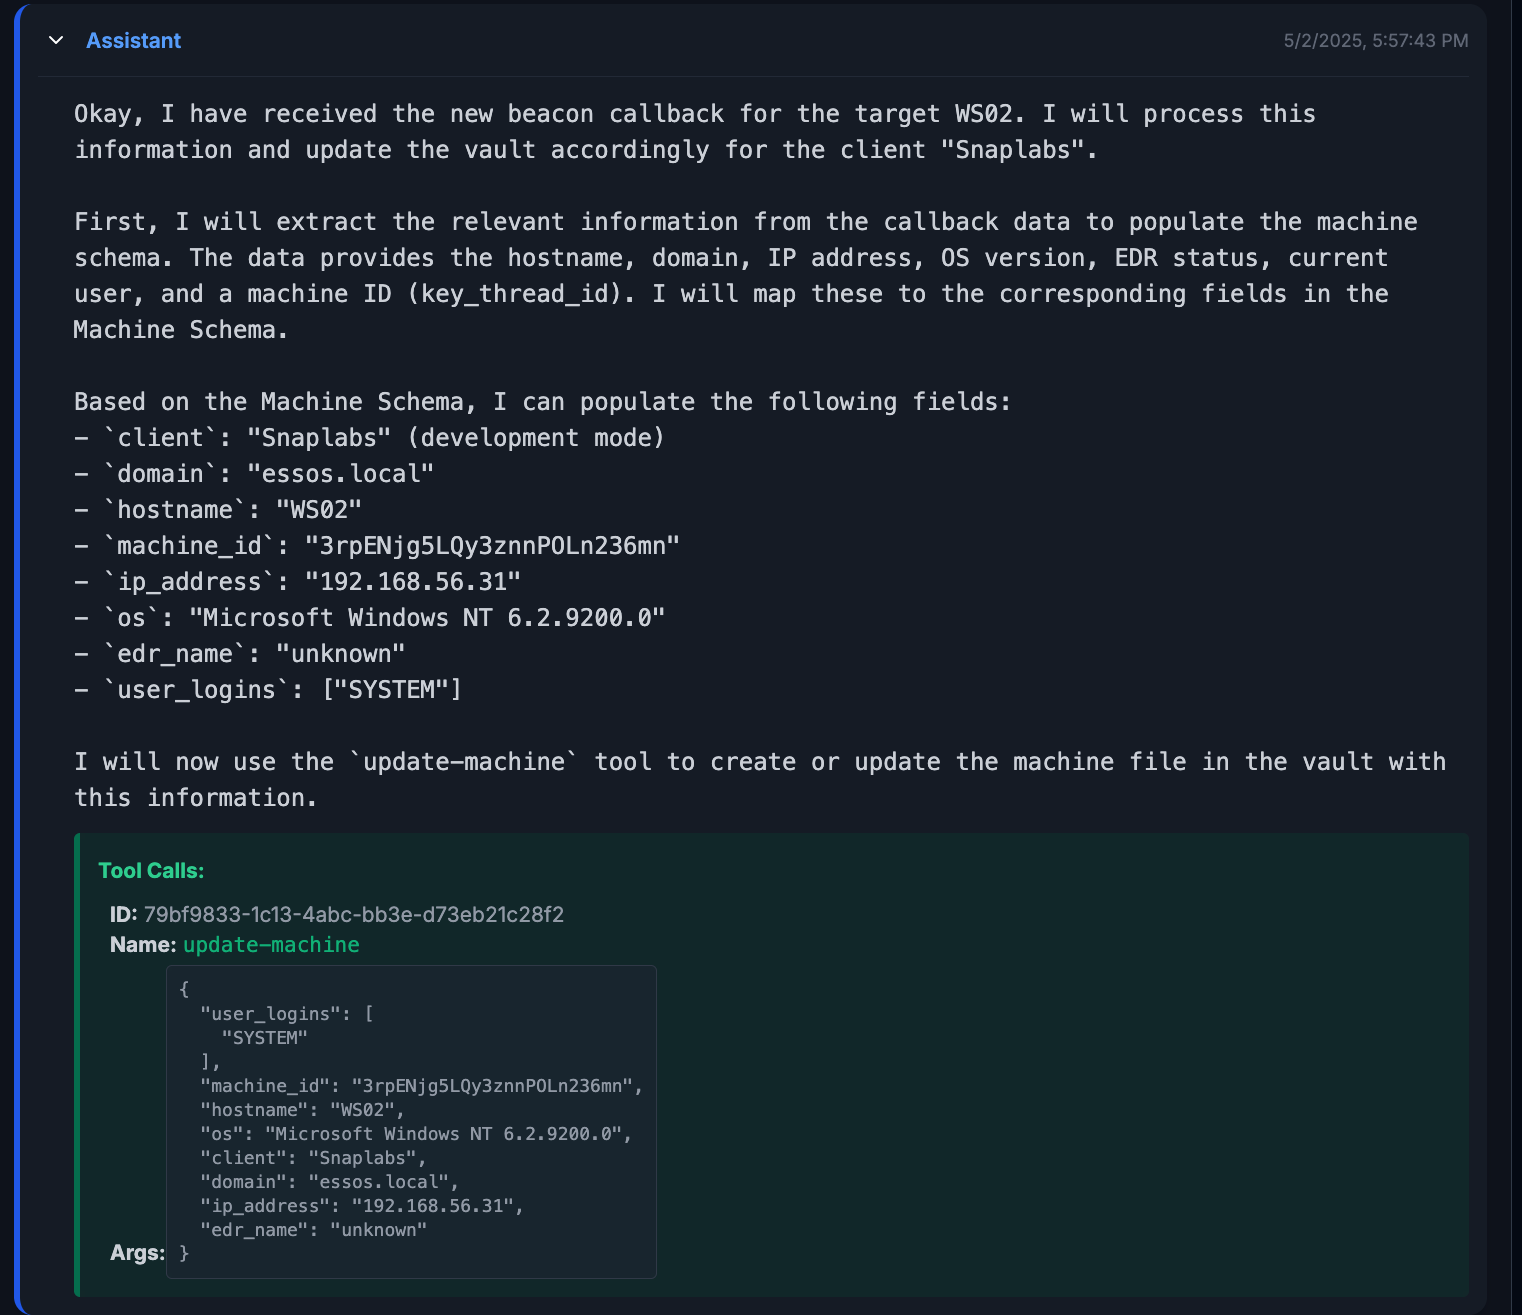Image resolution: width=1522 pixels, height=1315 pixels.
Task: Click the 5/2/2025, 5:57:43 PM timestamp
Action: pyautogui.click(x=1375, y=41)
